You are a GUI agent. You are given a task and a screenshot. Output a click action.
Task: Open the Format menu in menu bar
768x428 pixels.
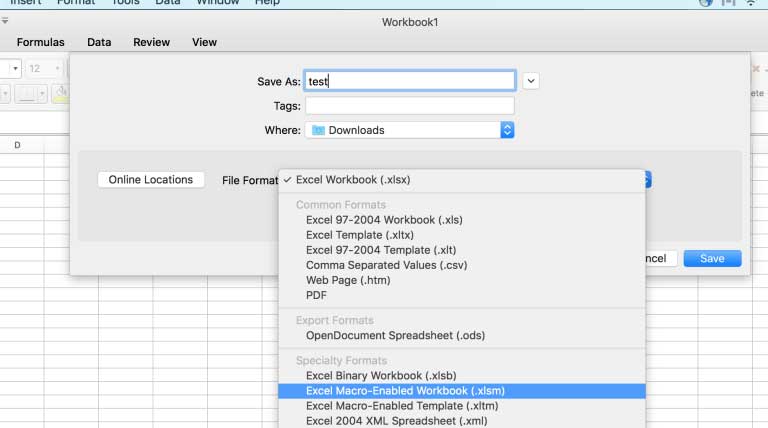[x=76, y=2]
